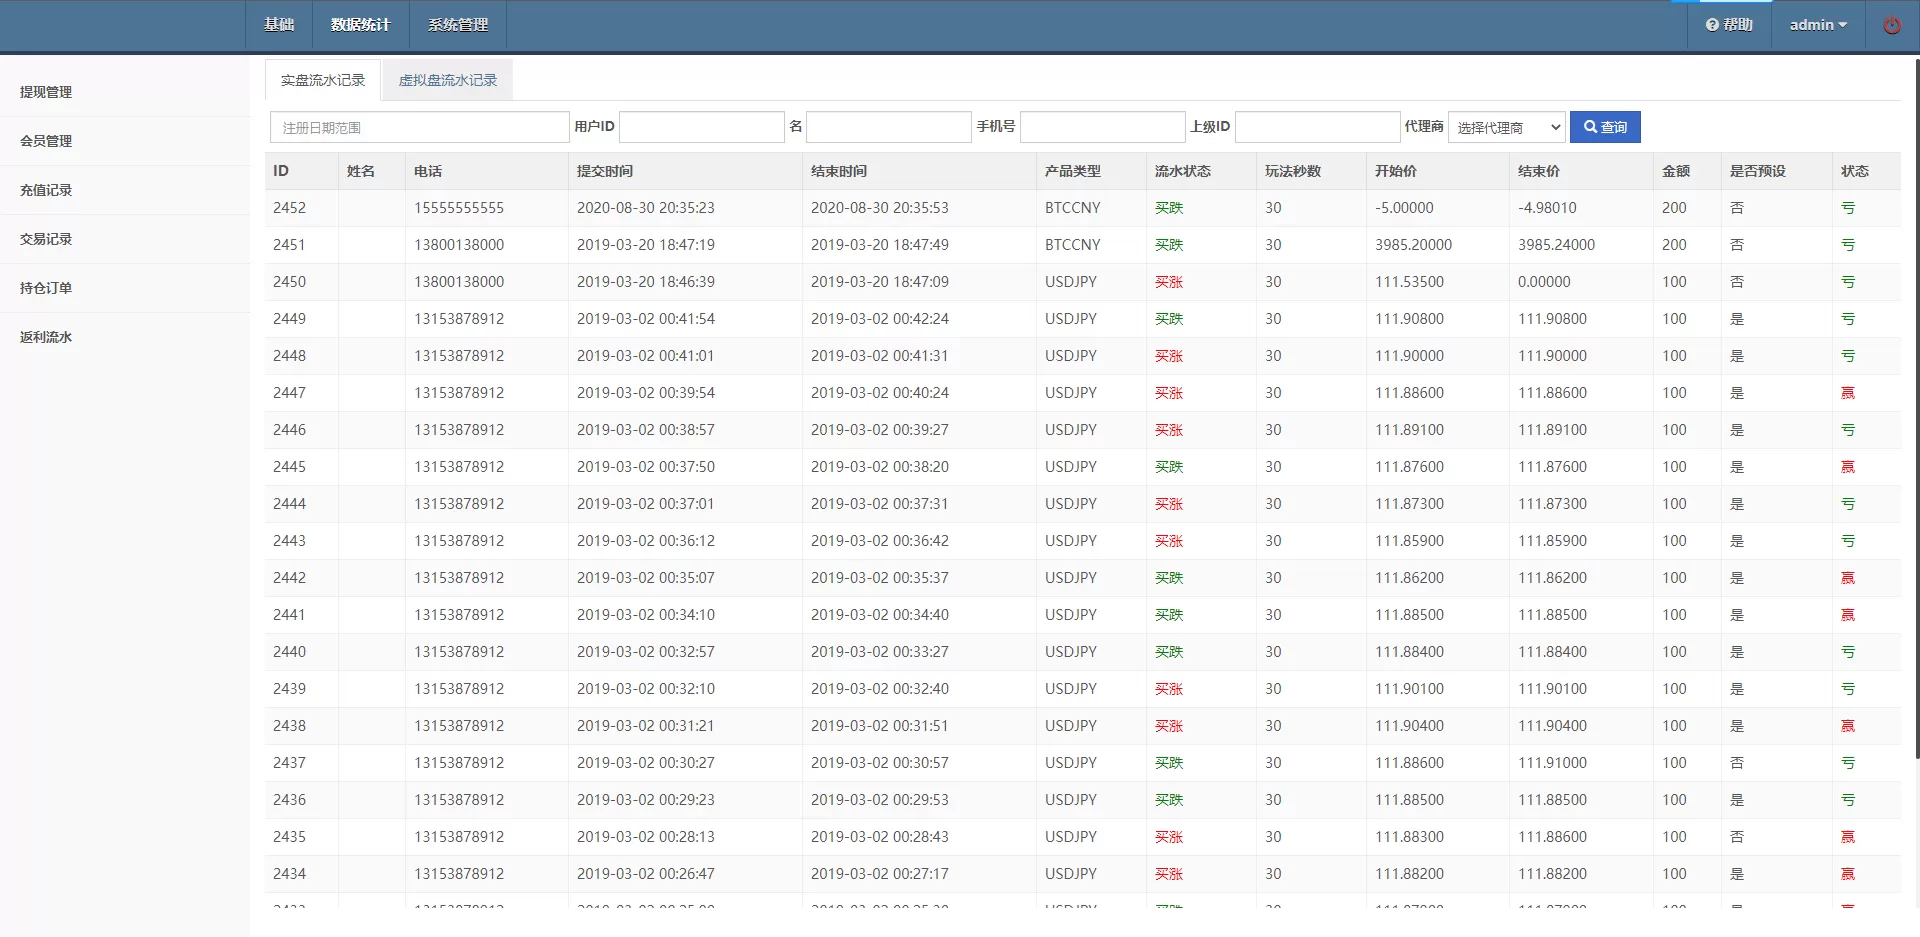Open the 数据统计 top menu
Viewport: 1920px width, 937px height.
[x=360, y=25]
